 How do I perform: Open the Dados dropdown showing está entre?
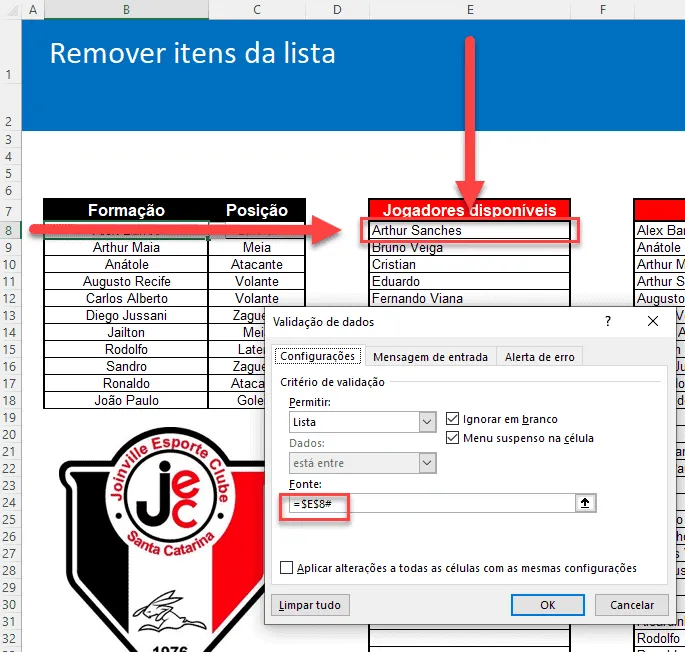[363, 463]
